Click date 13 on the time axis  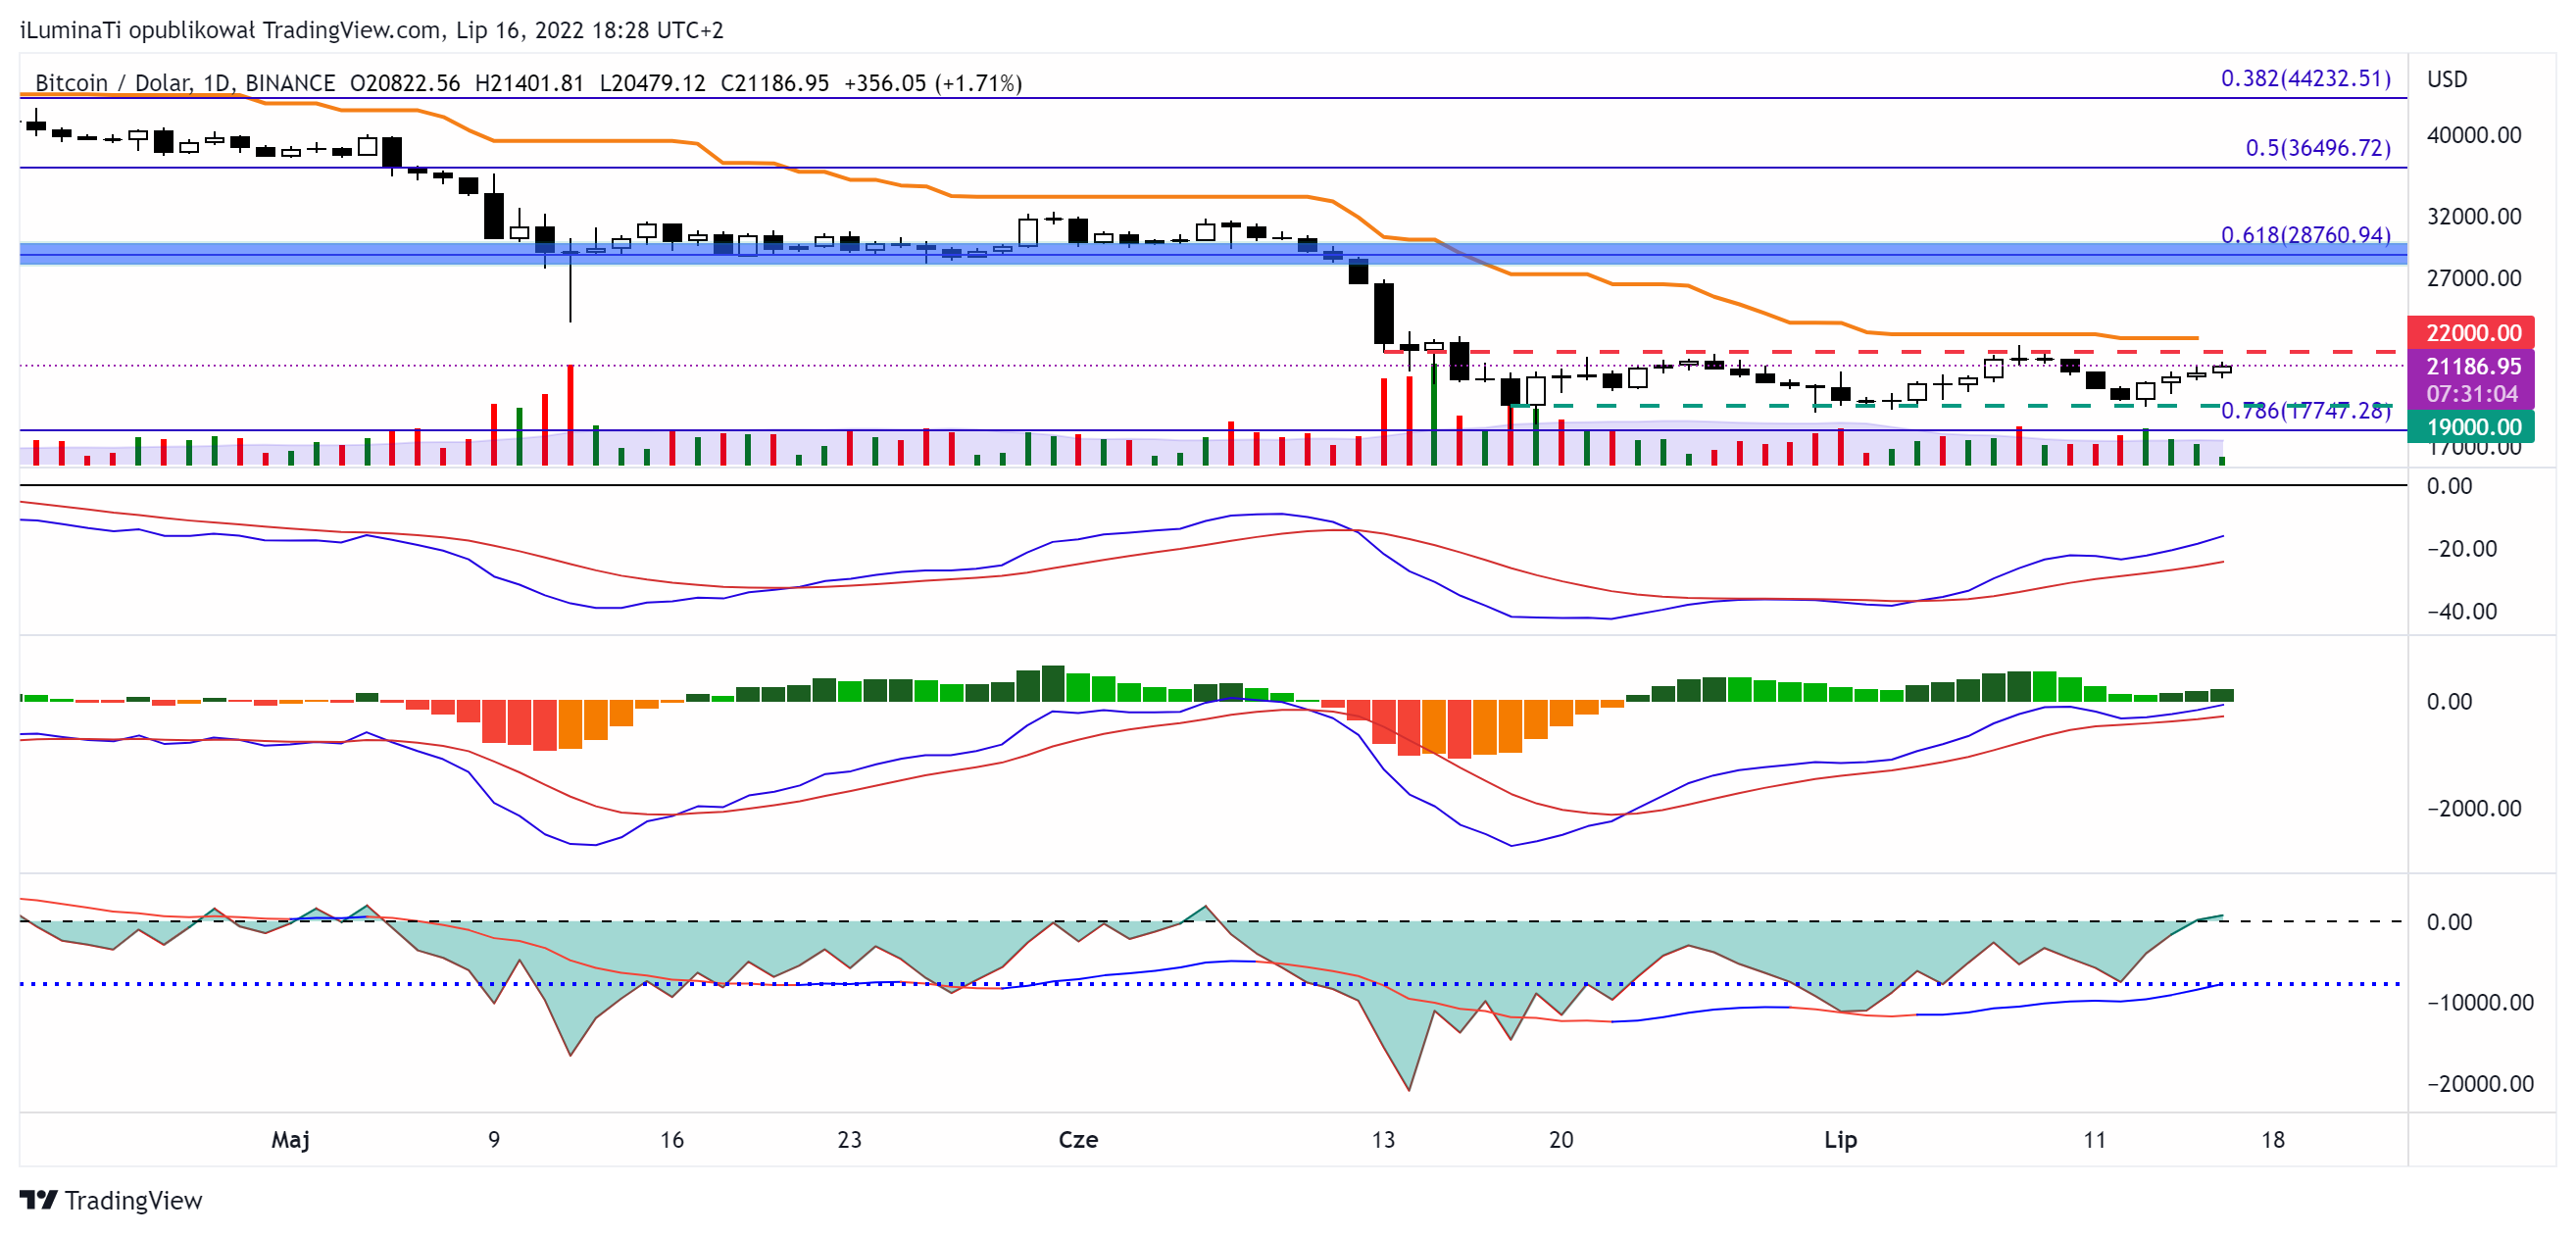(x=1382, y=1139)
